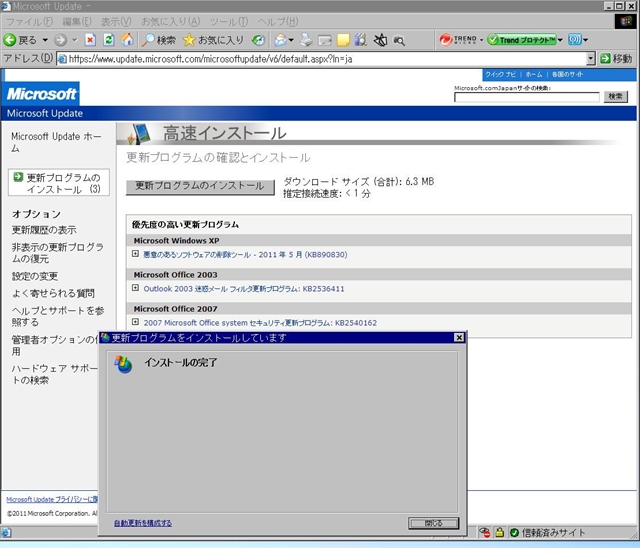Open 非表示の更新プログラムの復元 sidebar link

click(x=57, y=253)
